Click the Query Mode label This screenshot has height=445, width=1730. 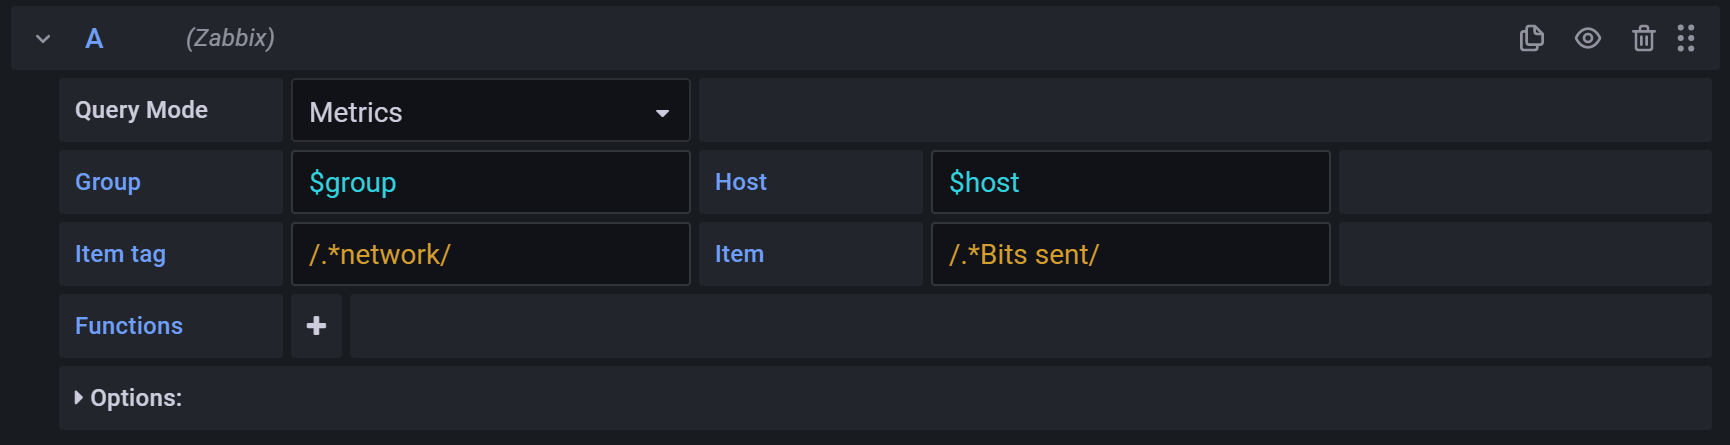pos(141,110)
